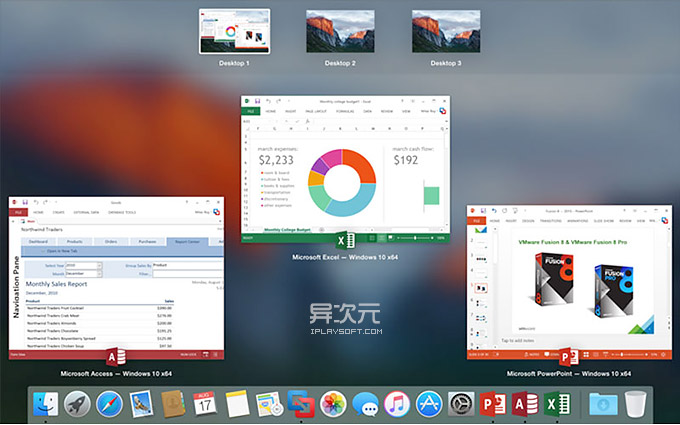Click fx insert function icon in Excel
Image resolution: width=680 pixels, height=425 pixels.
coord(307,121)
